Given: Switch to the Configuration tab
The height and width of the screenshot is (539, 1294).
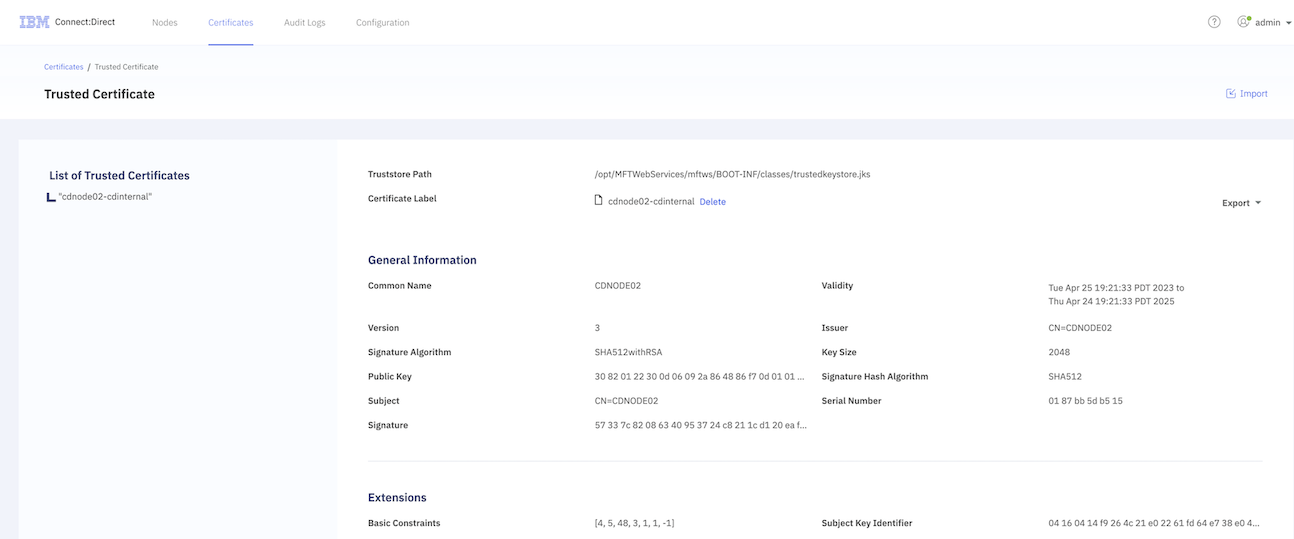Looking at the screenshot, I should (x=382, y=22).
